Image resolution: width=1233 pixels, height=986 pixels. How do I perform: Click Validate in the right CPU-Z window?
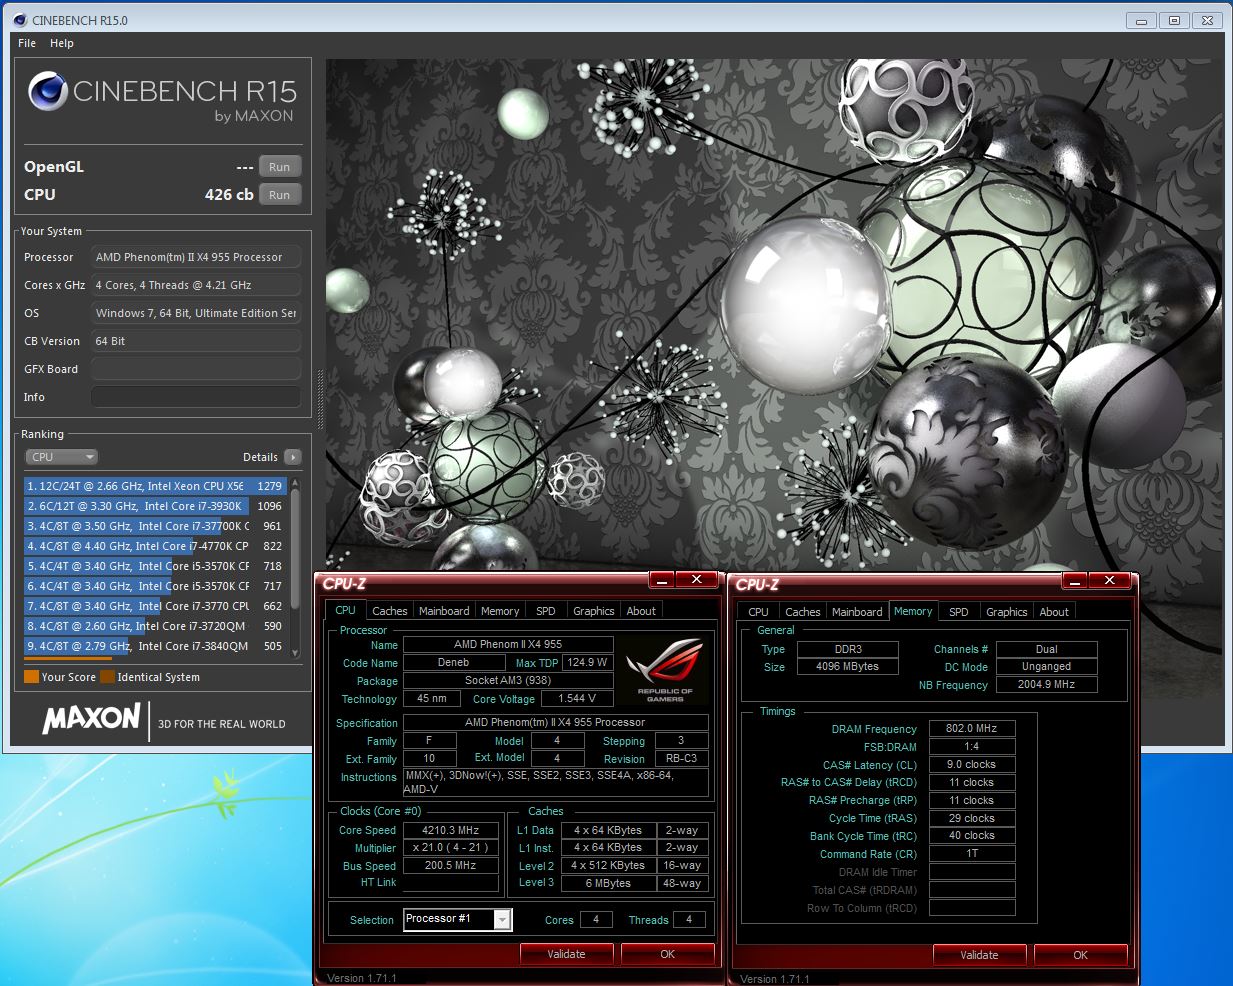click(x=979, y=955)
